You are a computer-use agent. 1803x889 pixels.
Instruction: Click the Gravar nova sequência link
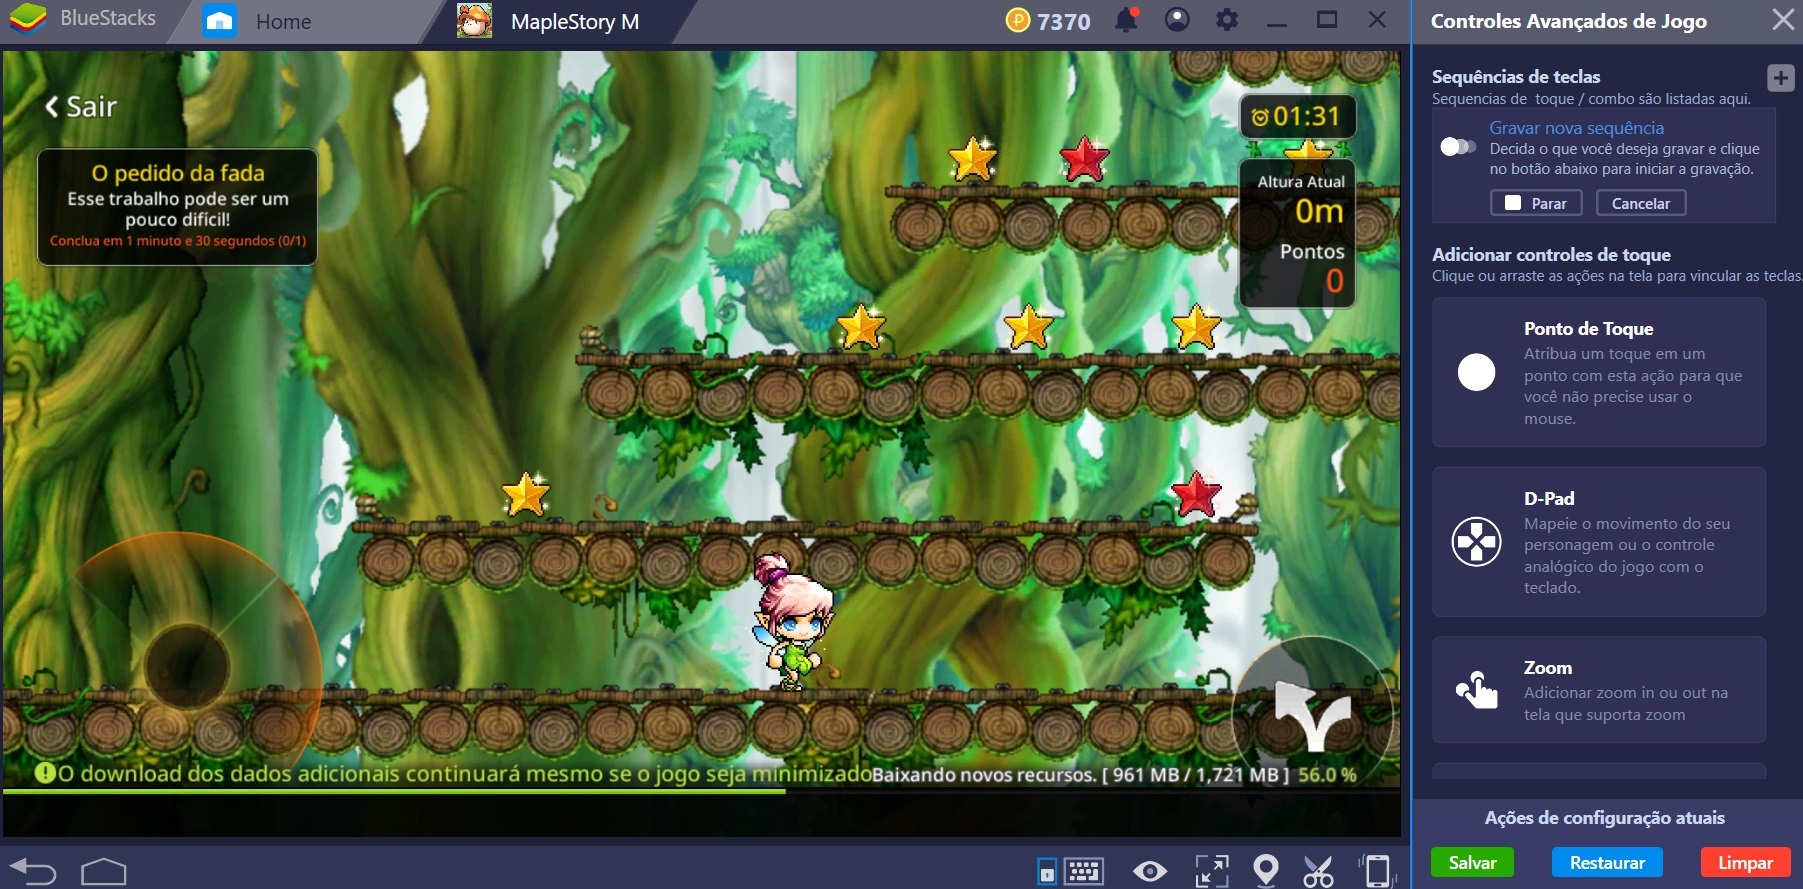(1576, 128)
